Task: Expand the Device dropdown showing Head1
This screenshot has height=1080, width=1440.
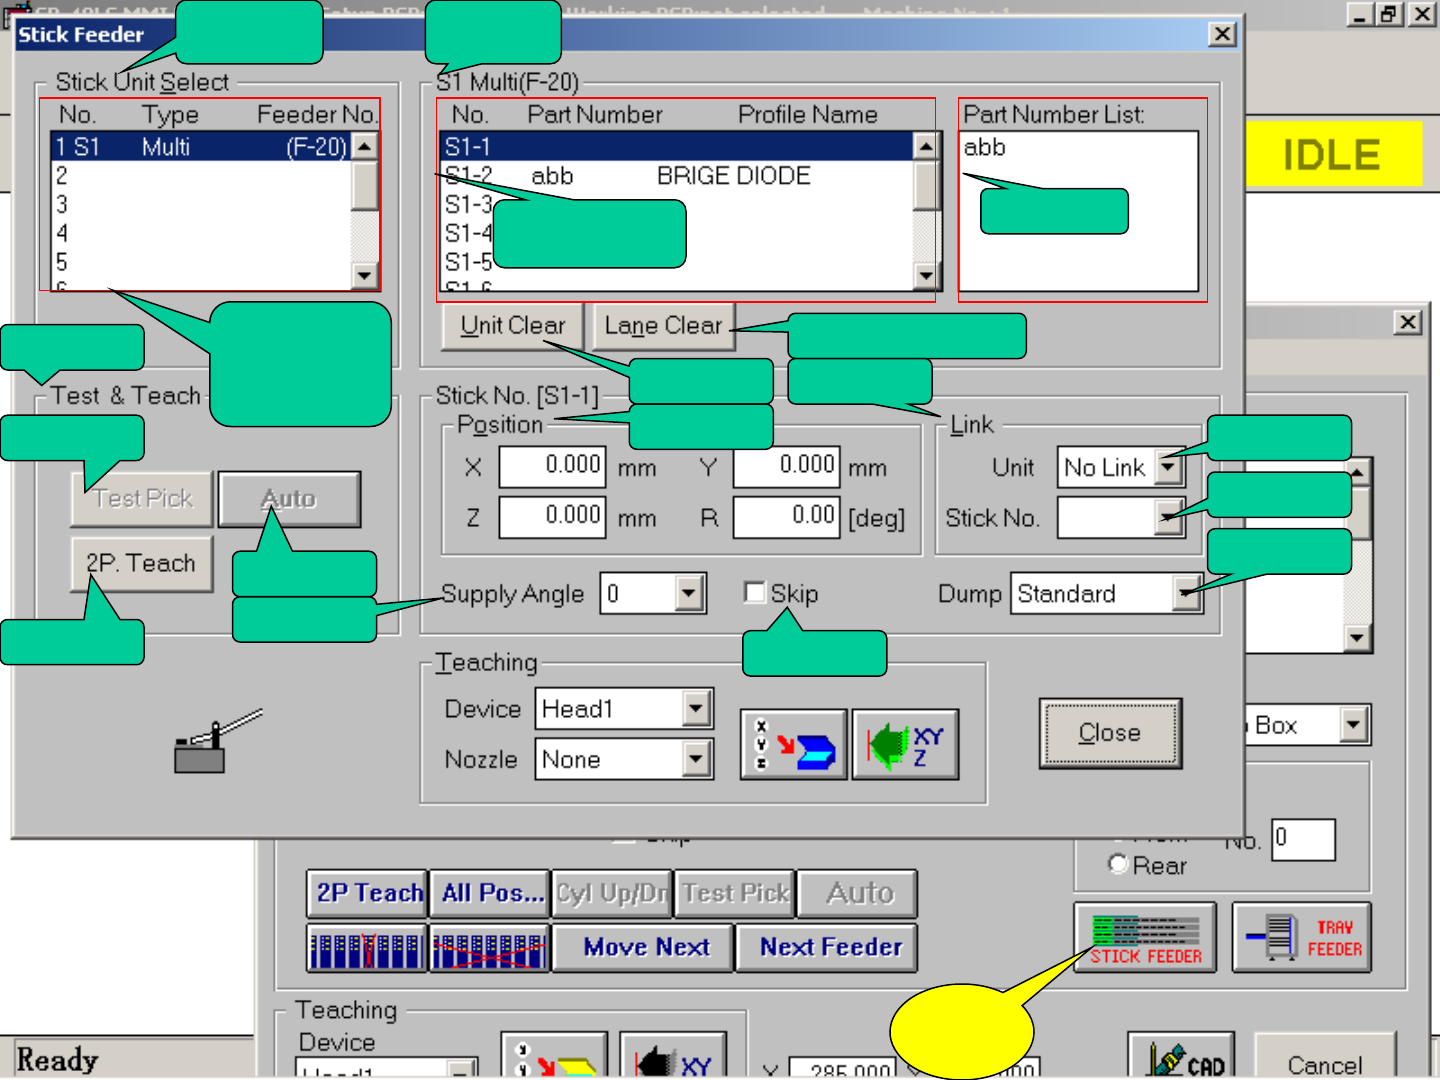Action: (x=696, y=709)
